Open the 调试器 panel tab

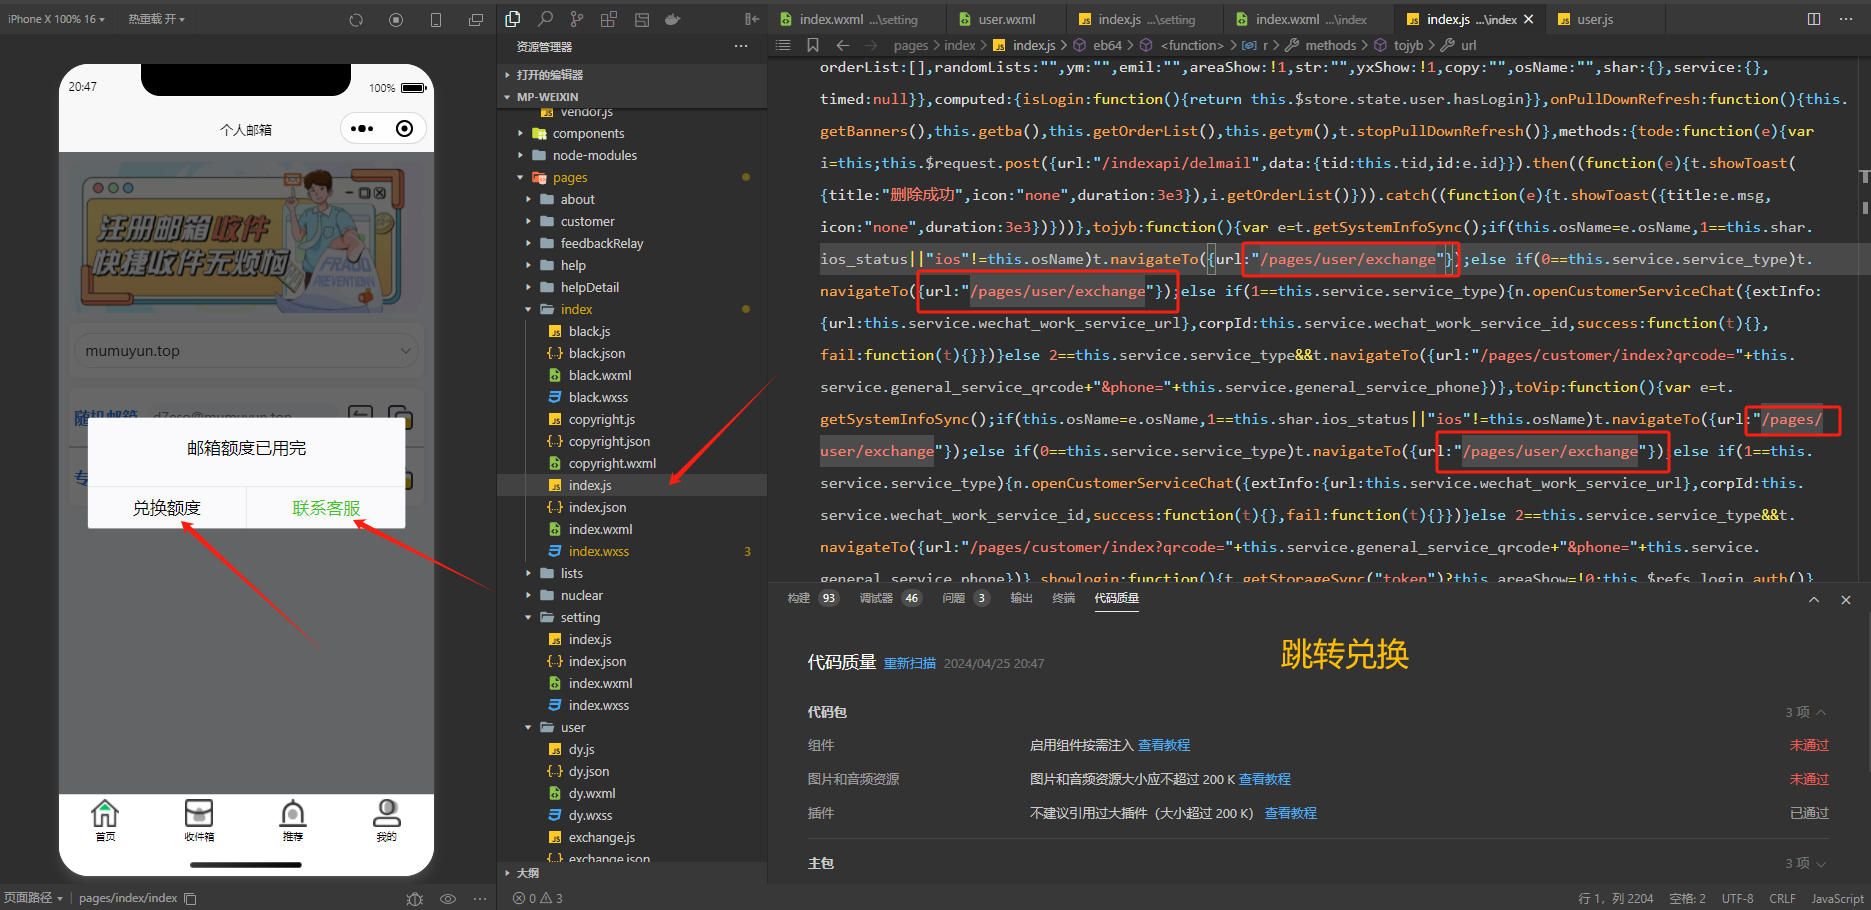pos(876,598)
